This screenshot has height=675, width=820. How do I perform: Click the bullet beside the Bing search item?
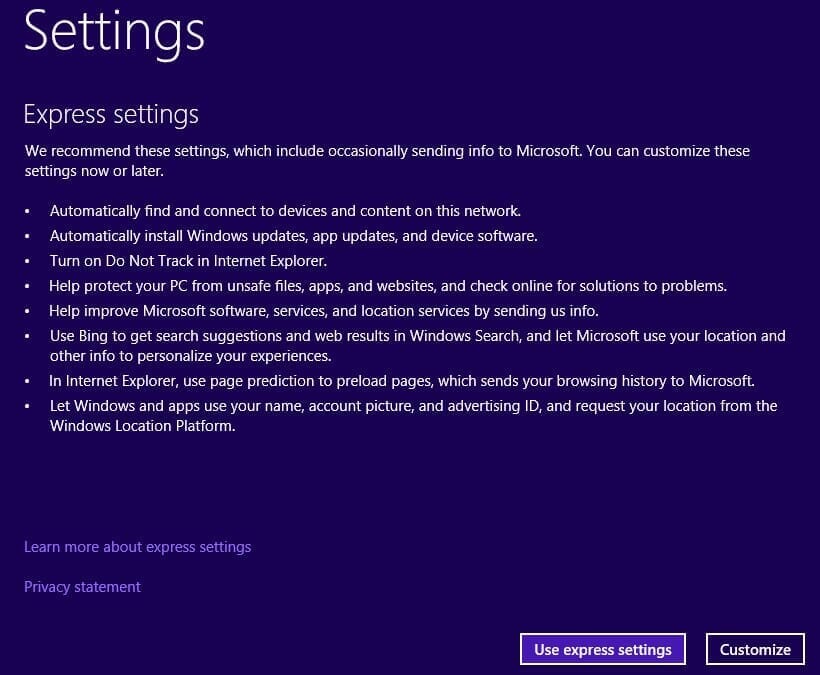pos(28,337)
